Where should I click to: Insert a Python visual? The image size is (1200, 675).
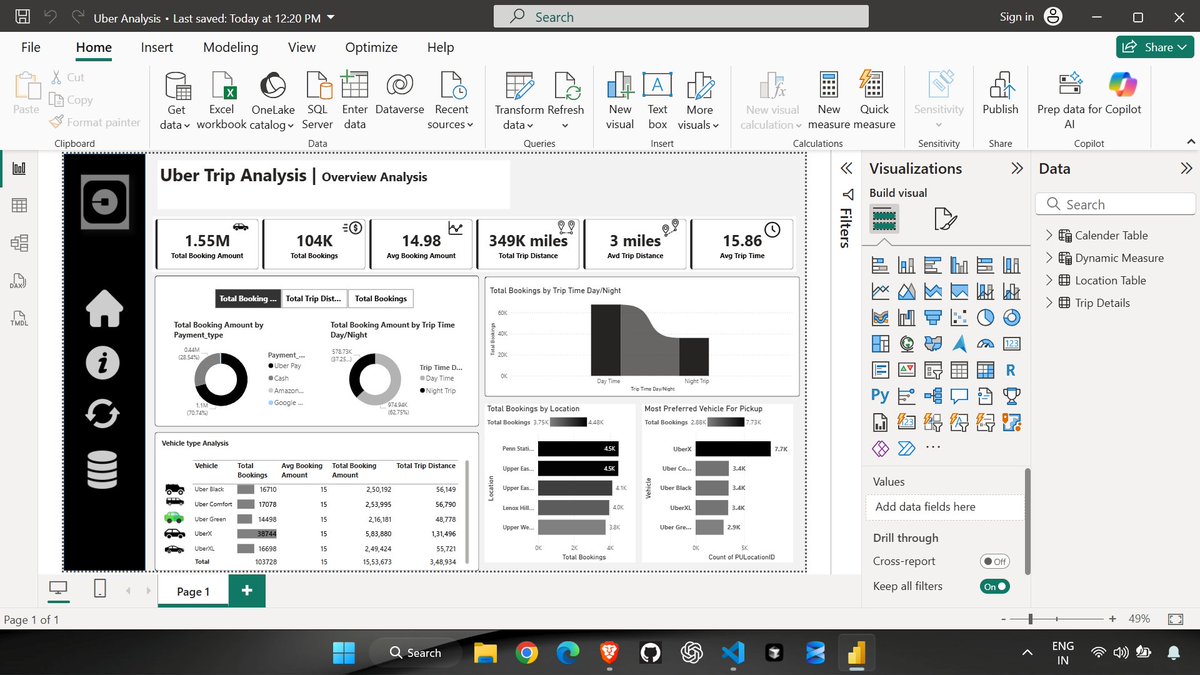(880, 396)
